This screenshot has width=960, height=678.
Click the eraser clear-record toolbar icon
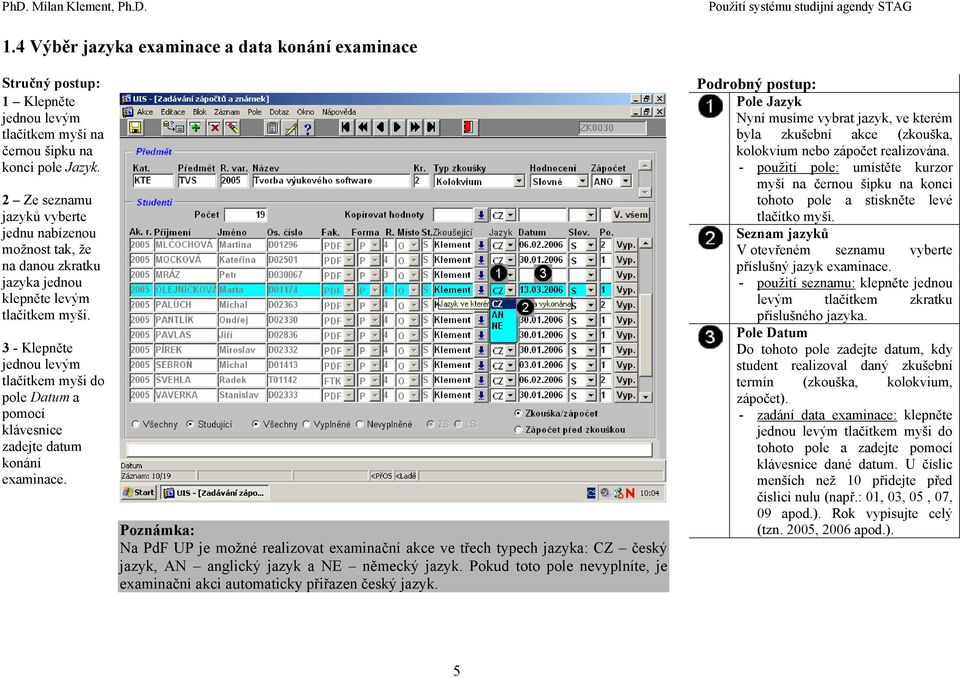click(231, 127)
